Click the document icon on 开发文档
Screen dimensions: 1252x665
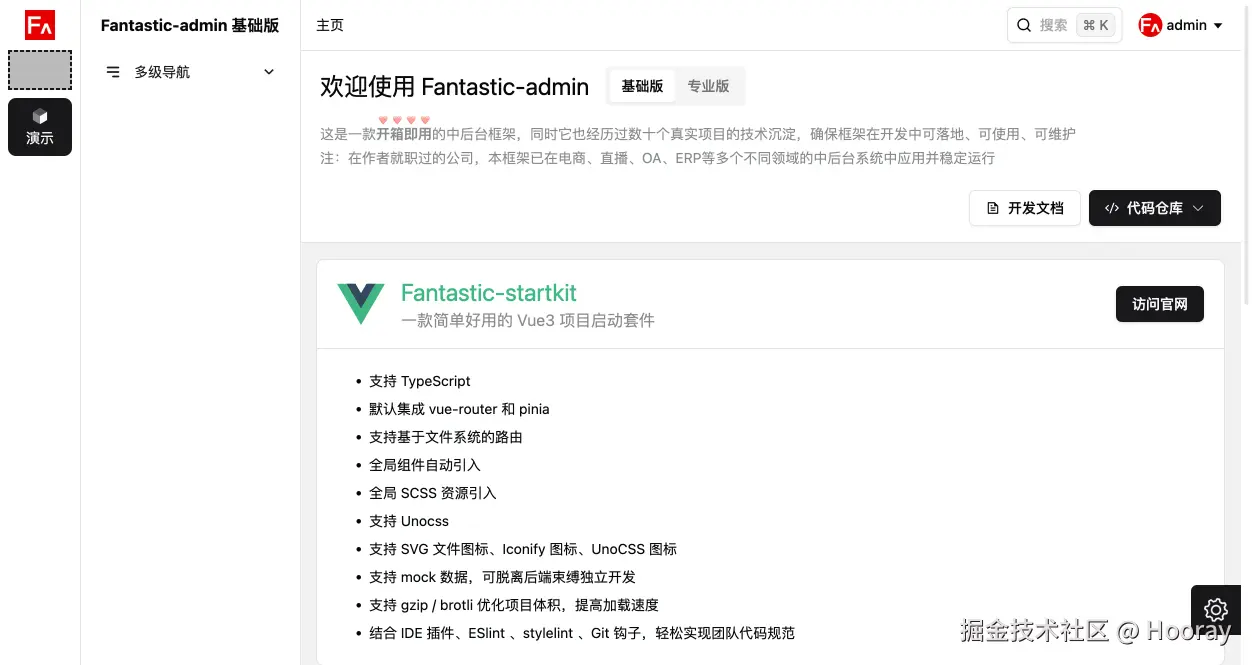pos(993,208)
